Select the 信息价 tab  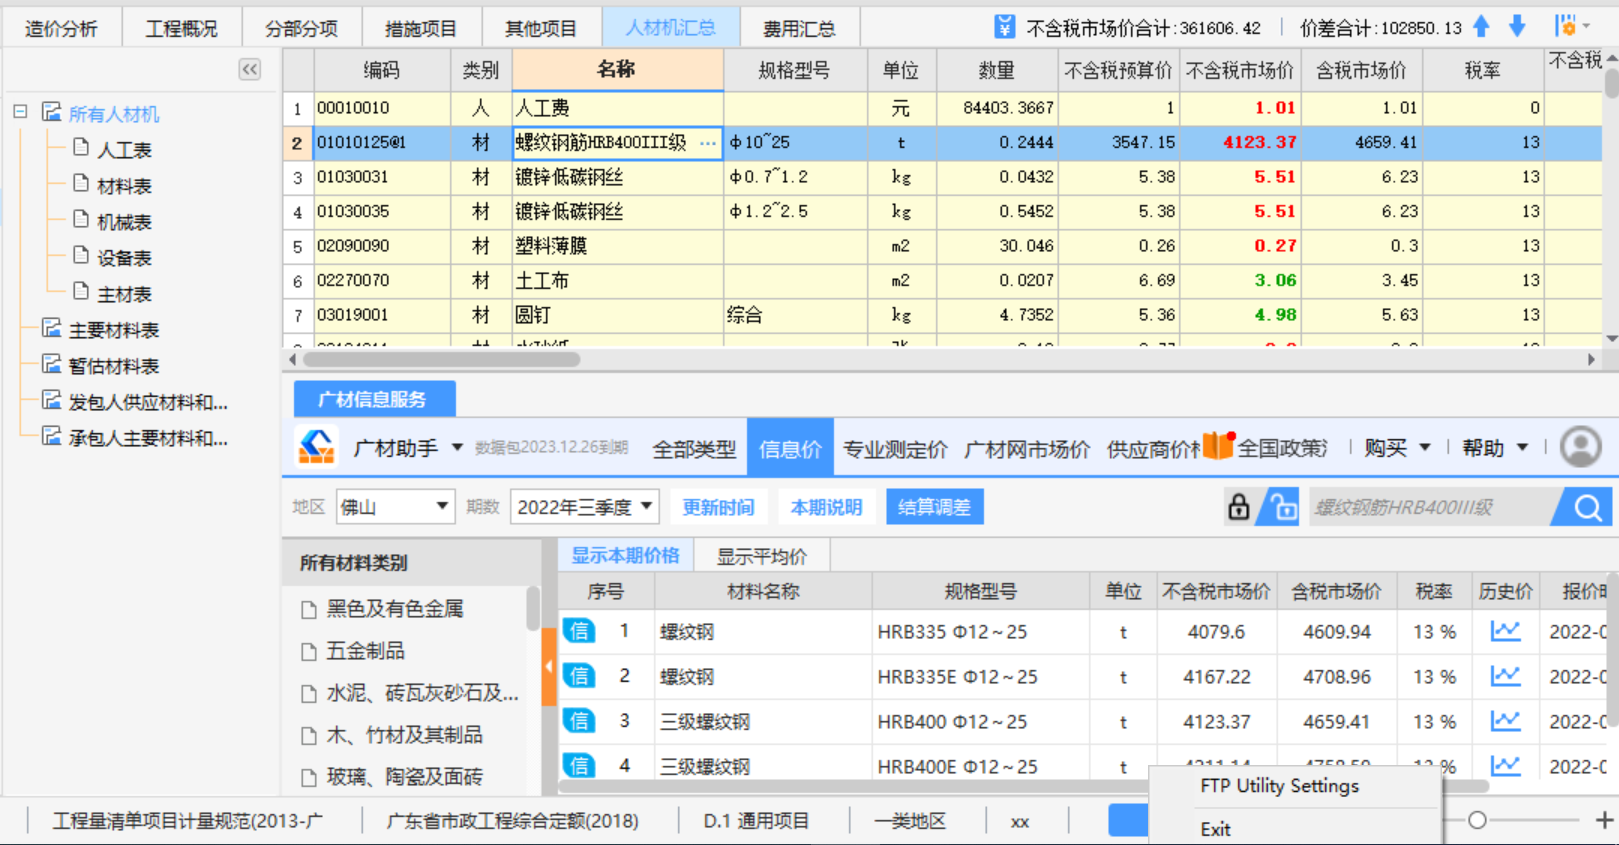point(790,449)
